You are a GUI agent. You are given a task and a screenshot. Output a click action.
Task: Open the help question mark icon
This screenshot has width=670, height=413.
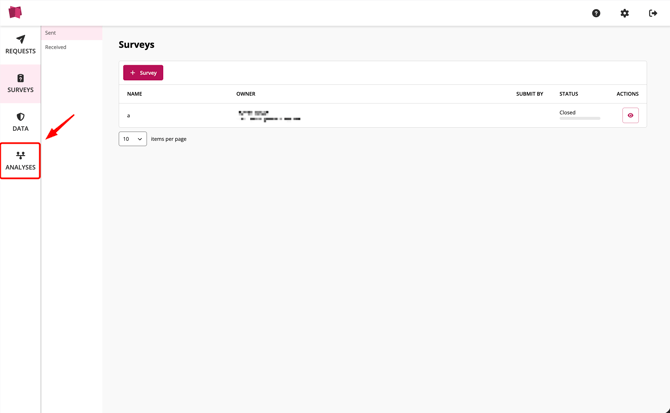pos(596,13)
